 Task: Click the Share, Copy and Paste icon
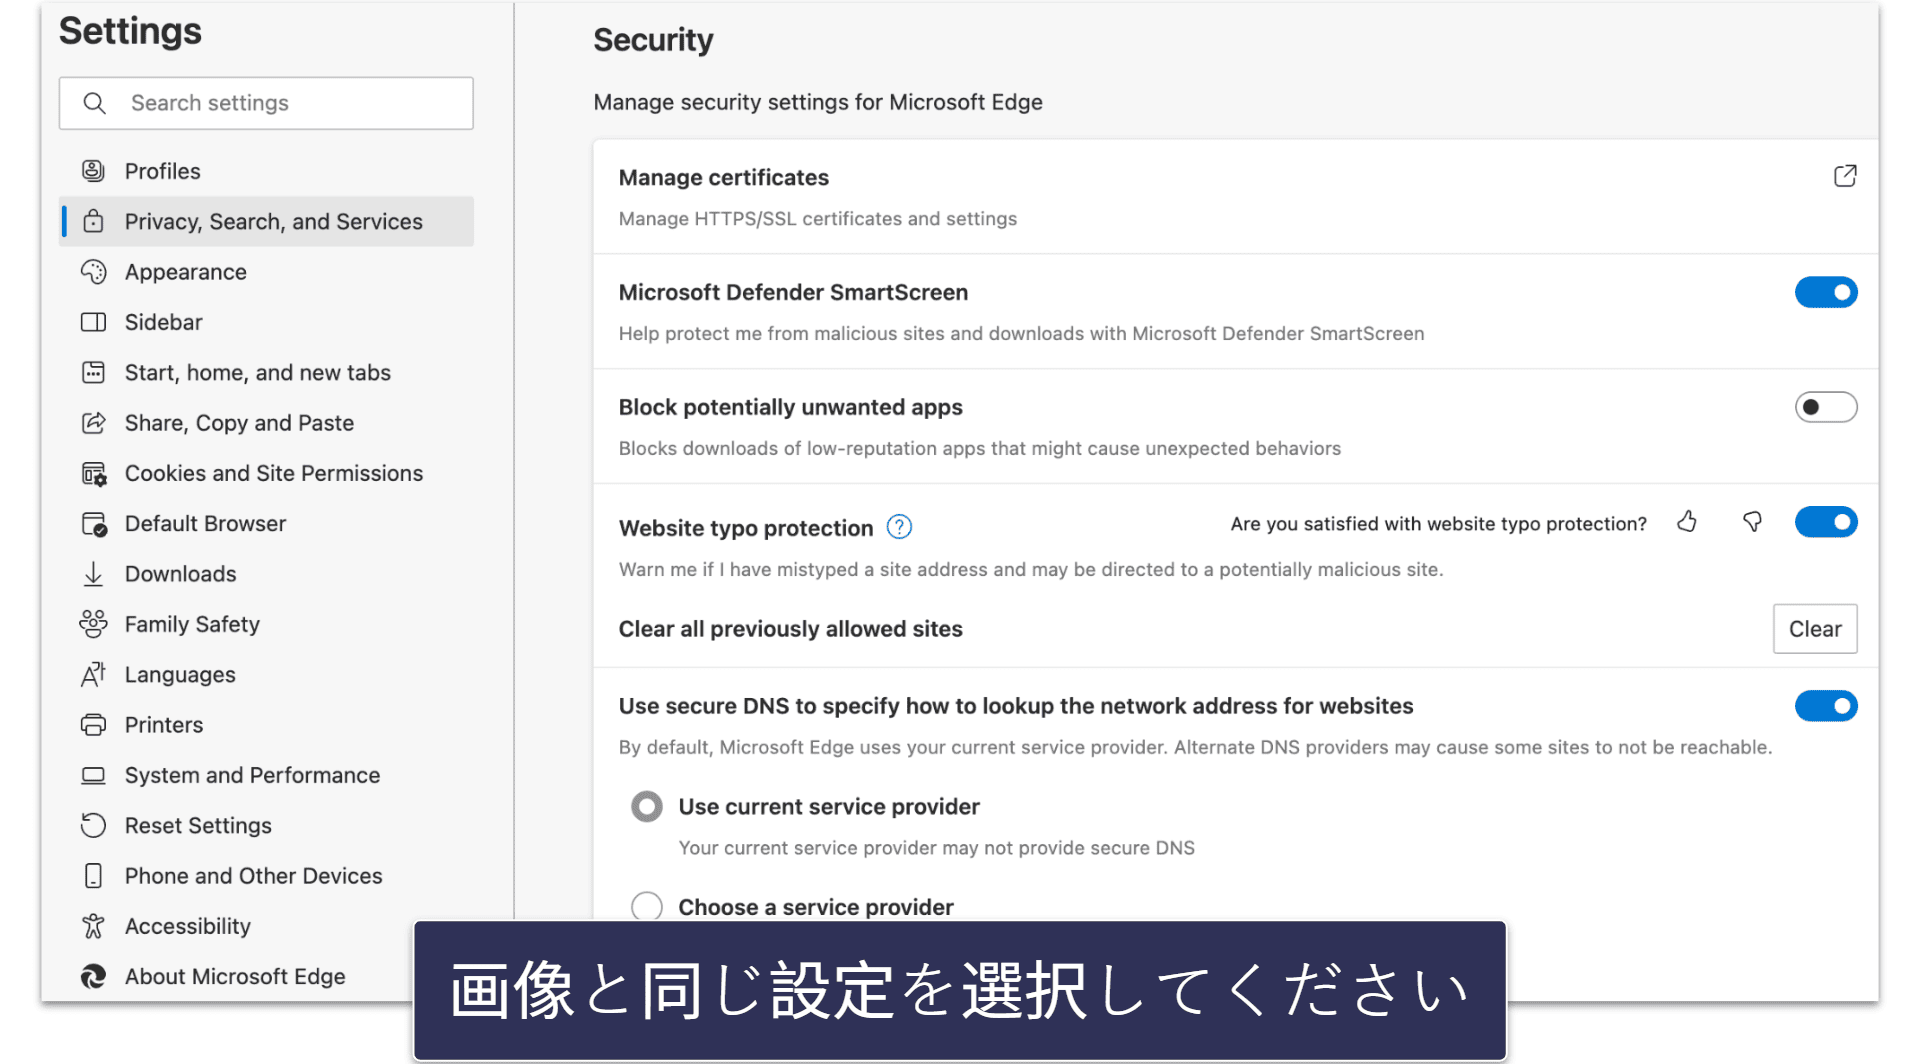tap(93, 423)
